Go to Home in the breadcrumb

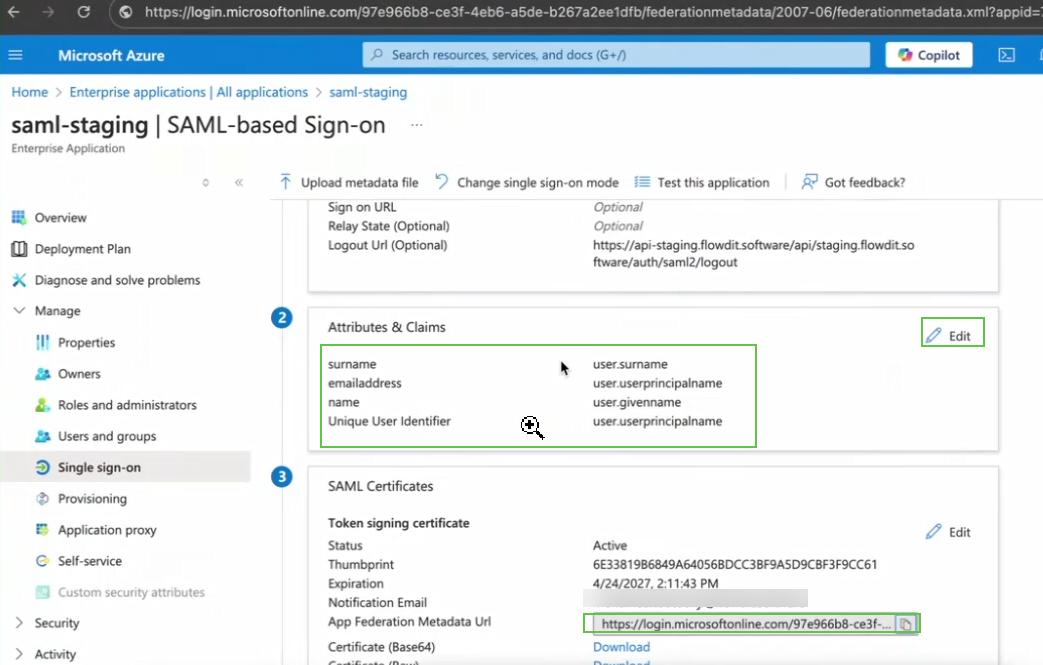click(x=29, y=92)
